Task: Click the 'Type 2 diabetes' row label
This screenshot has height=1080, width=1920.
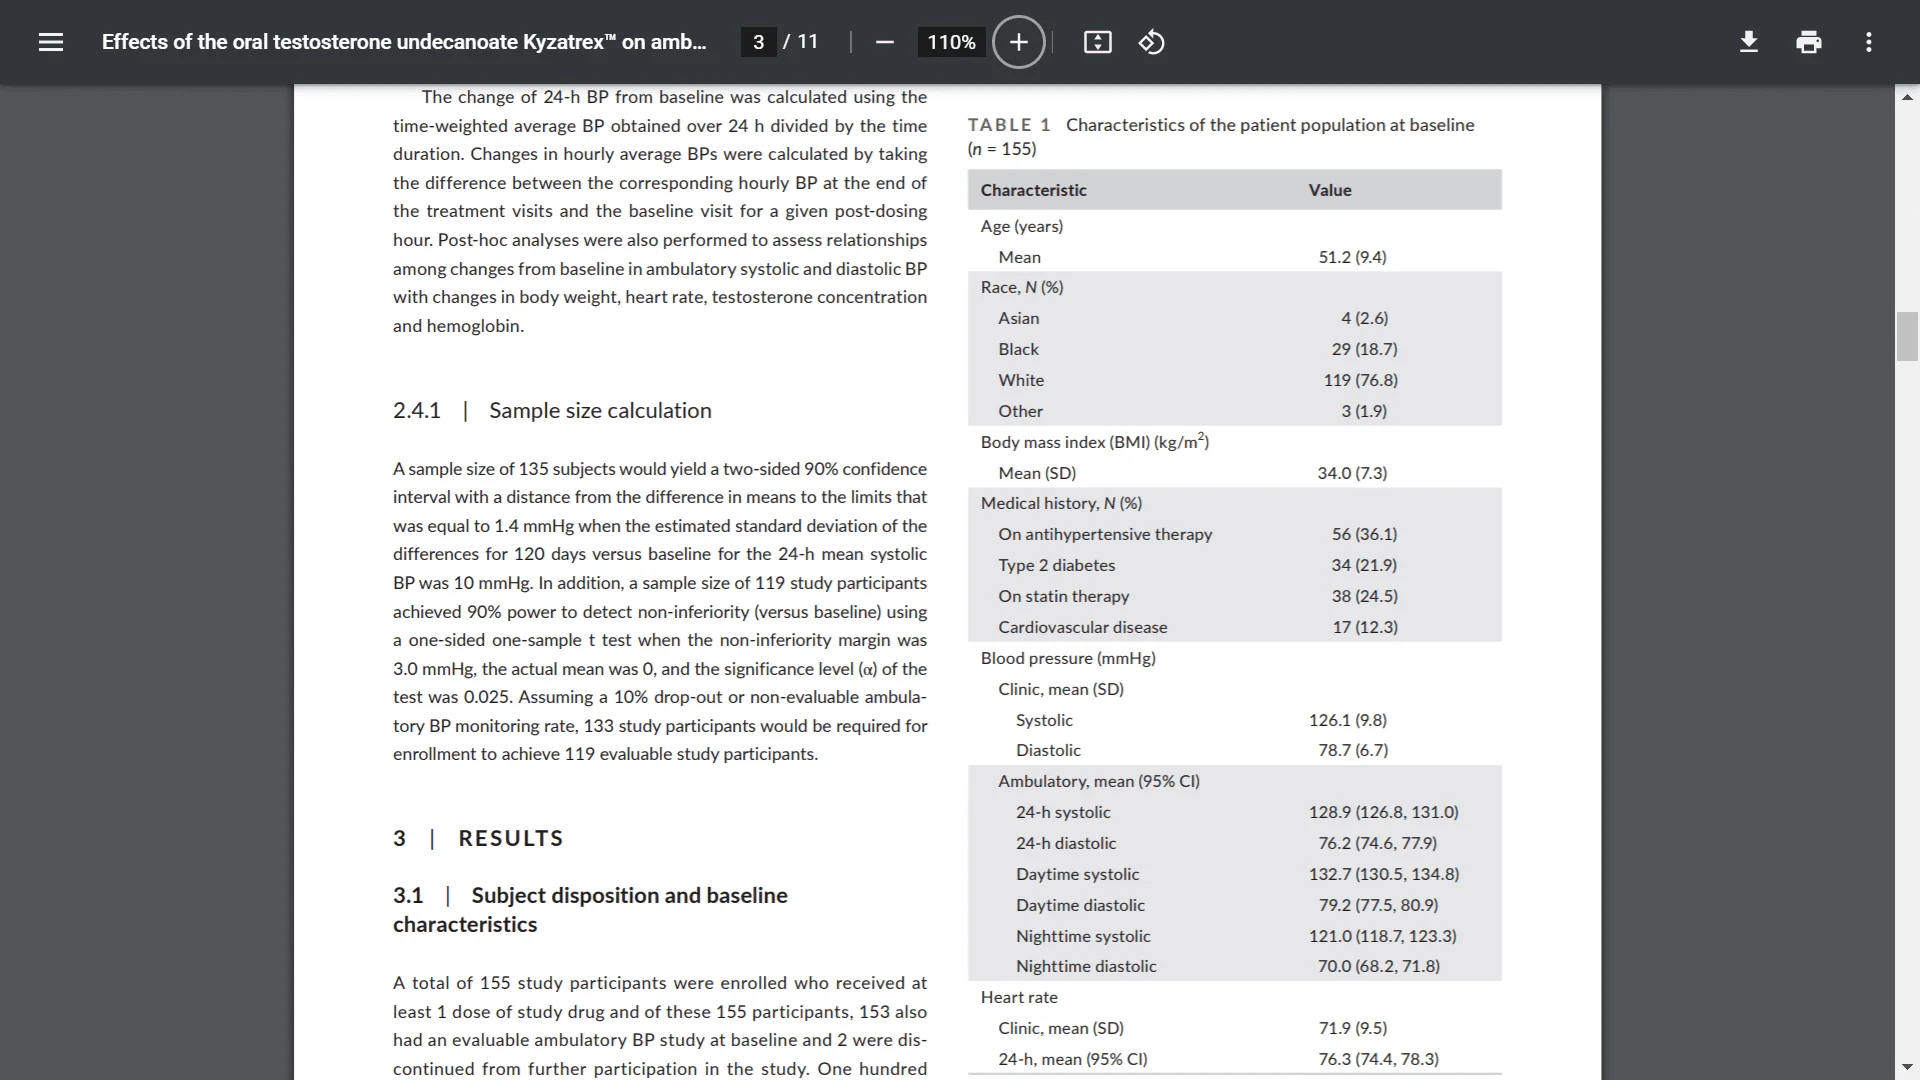Action: click(x=1056, y=565)
